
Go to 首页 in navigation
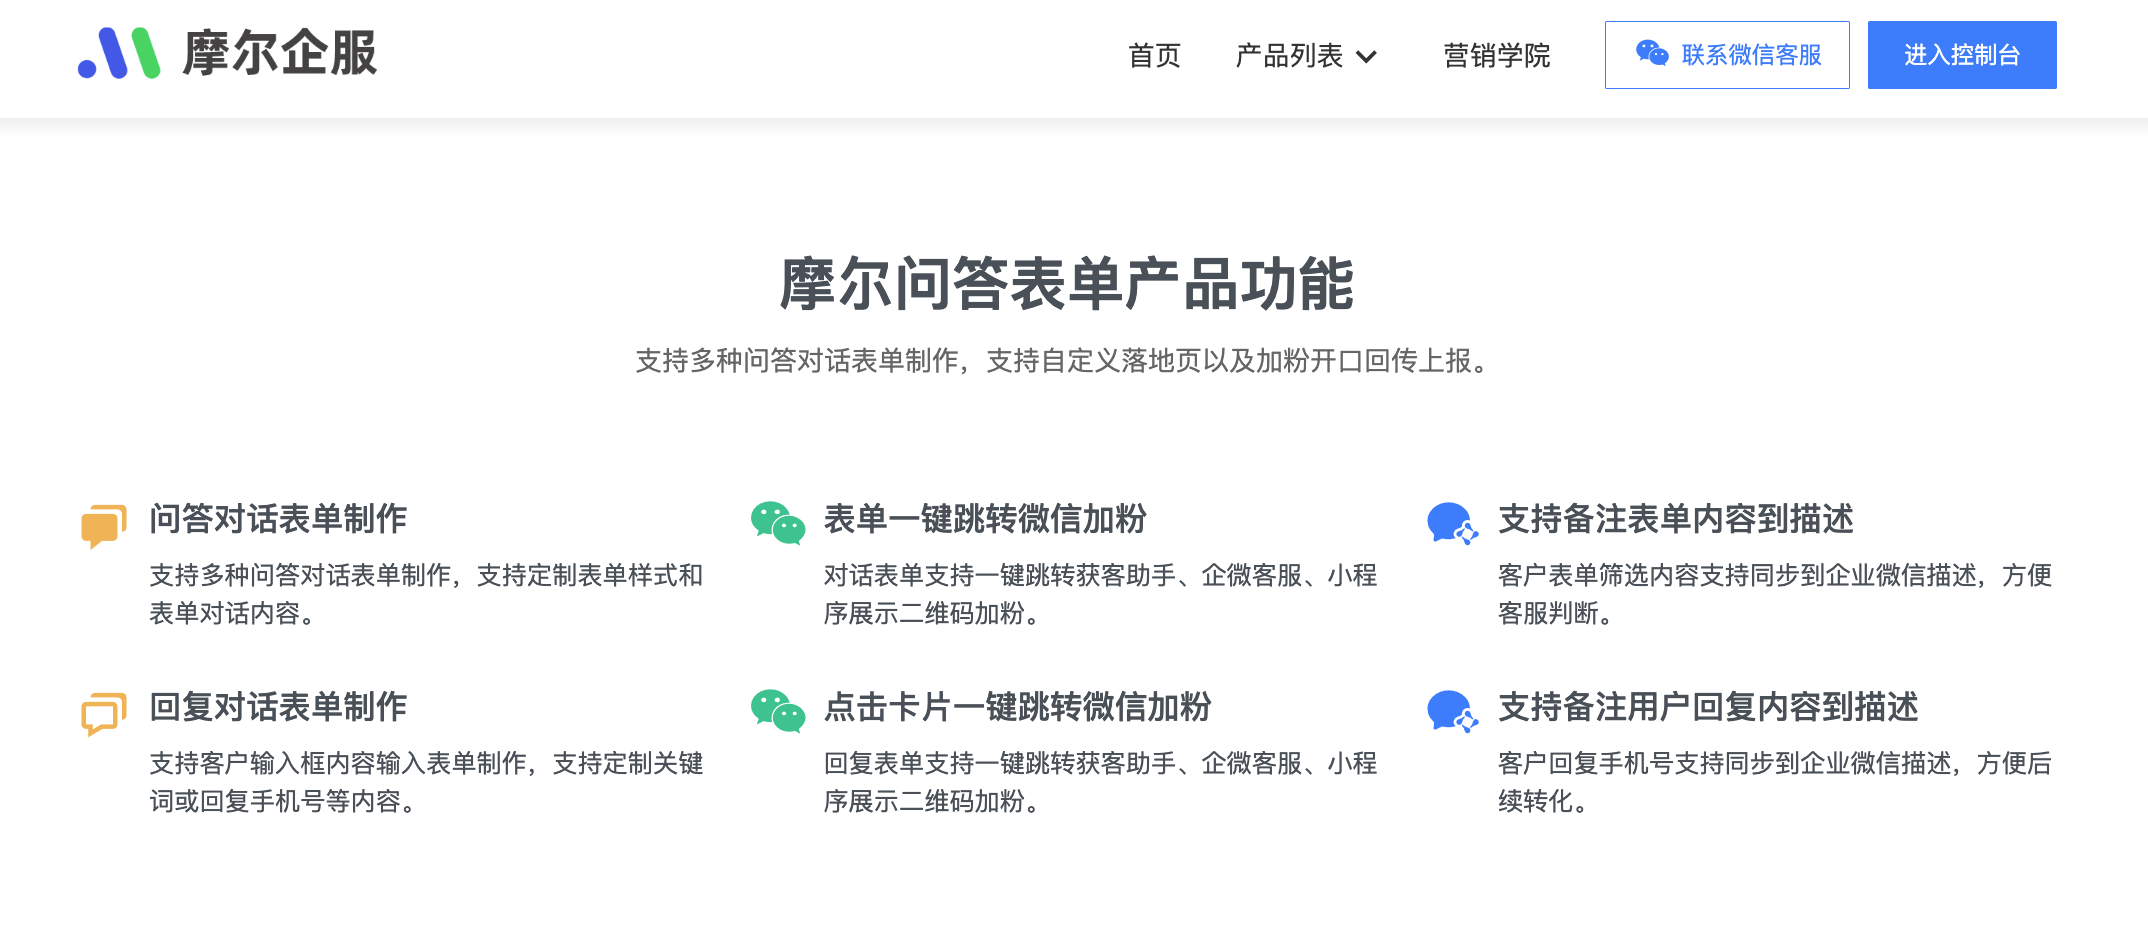[1154, 56]
